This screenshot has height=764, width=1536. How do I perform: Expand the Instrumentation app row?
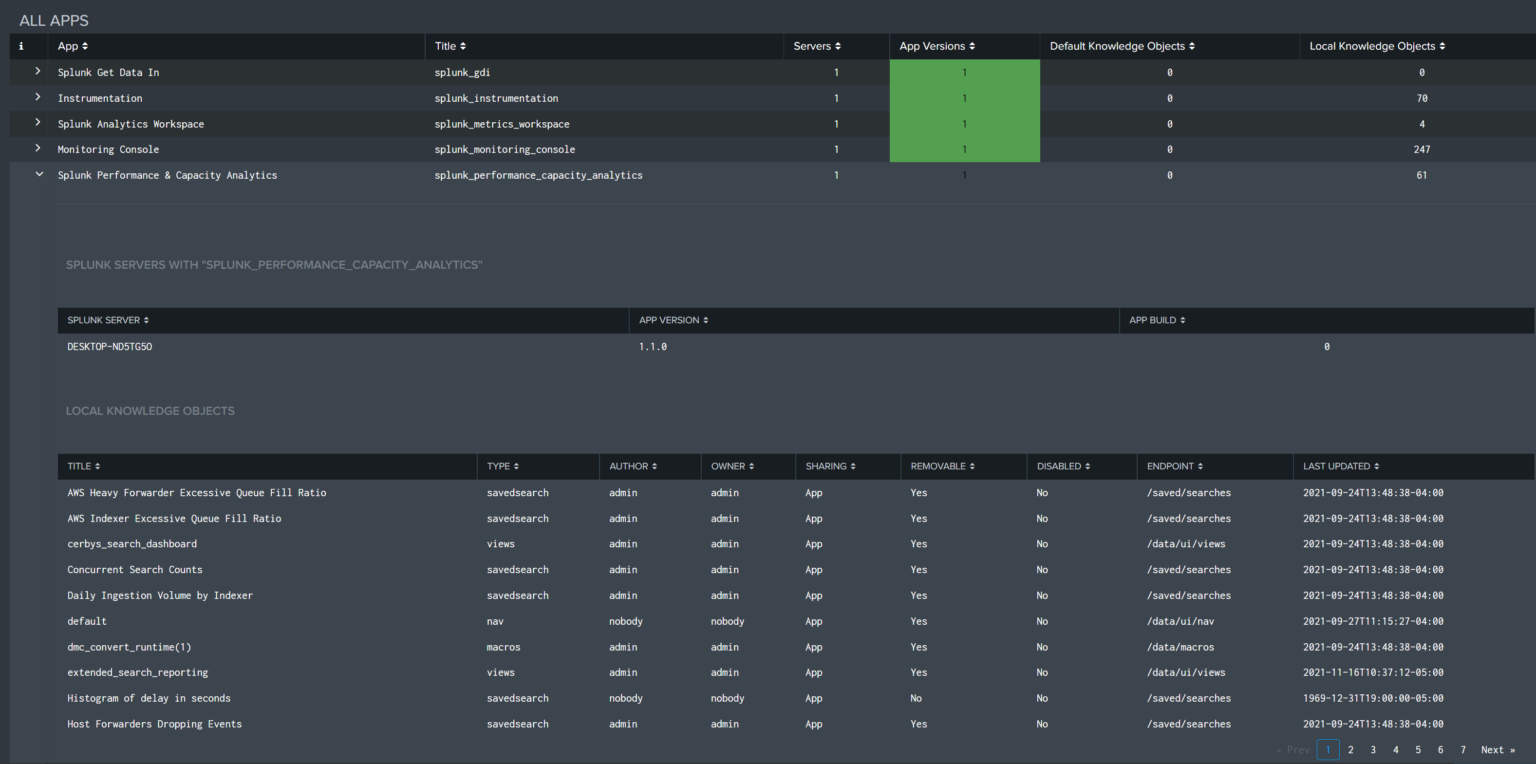click(x=38, y=98)
